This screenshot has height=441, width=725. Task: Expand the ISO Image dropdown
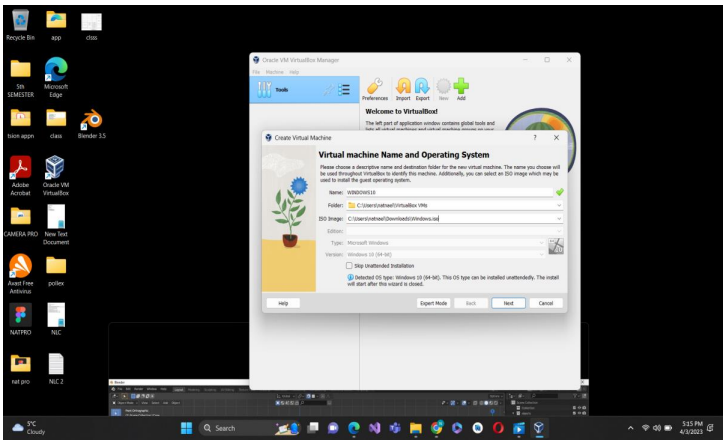(x=559, y=219)
